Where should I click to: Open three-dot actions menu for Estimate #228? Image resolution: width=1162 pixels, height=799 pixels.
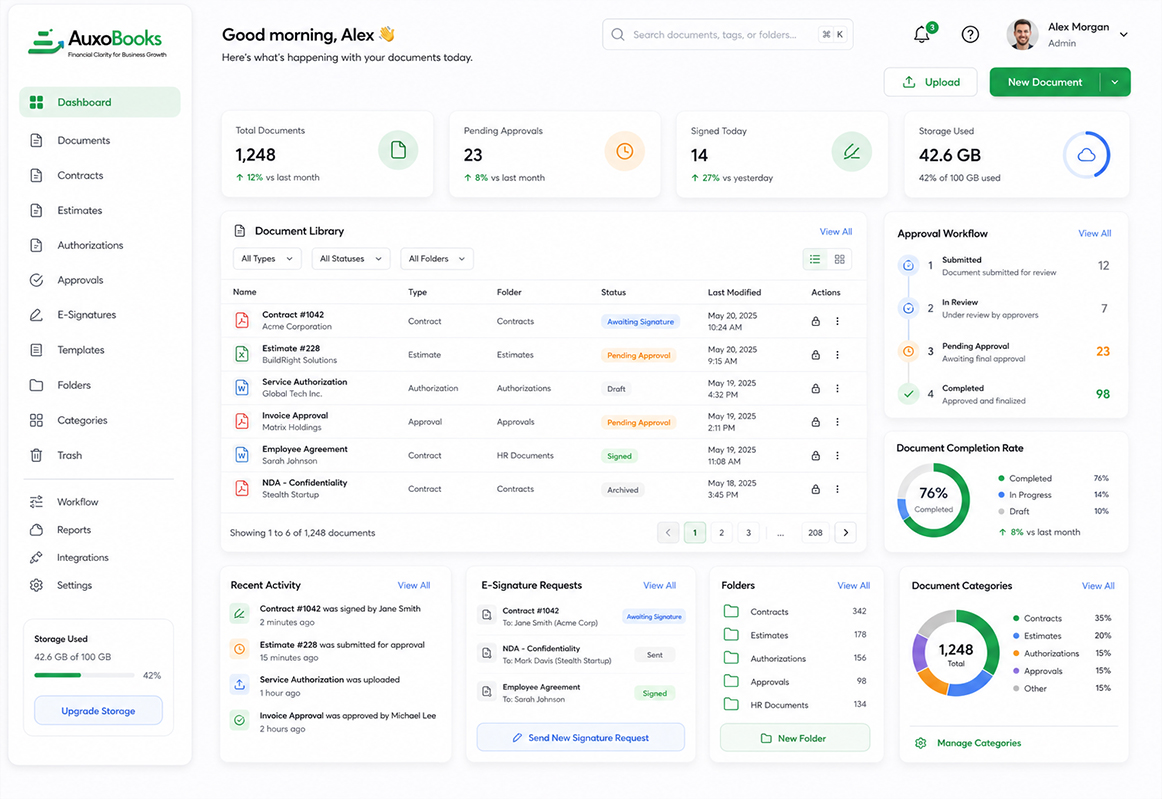(837, 355)
